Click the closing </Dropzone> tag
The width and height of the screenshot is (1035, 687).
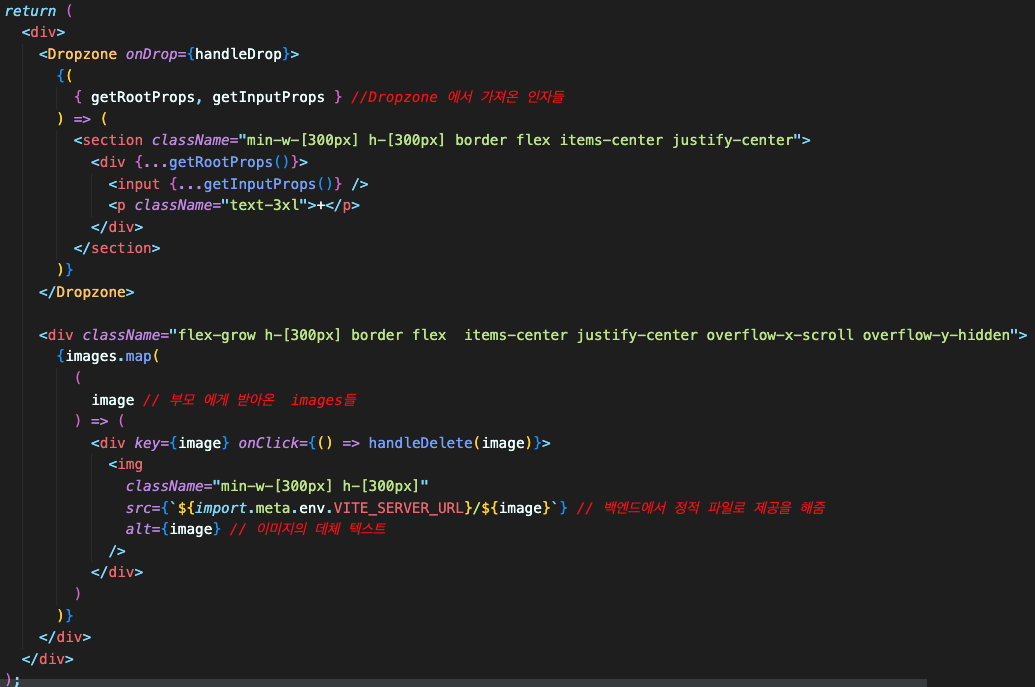pos(86,292)
